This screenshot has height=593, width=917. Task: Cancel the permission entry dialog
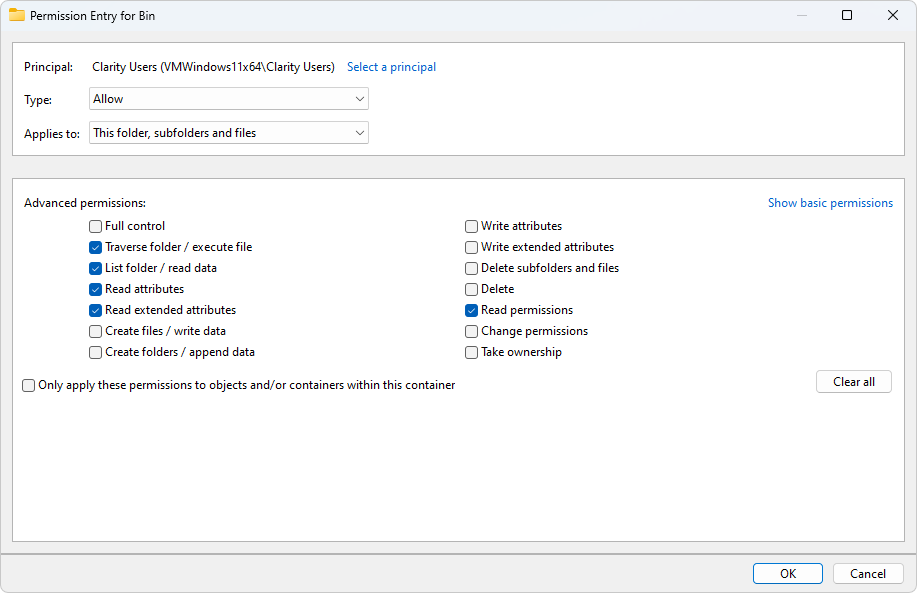pos(868,574)
